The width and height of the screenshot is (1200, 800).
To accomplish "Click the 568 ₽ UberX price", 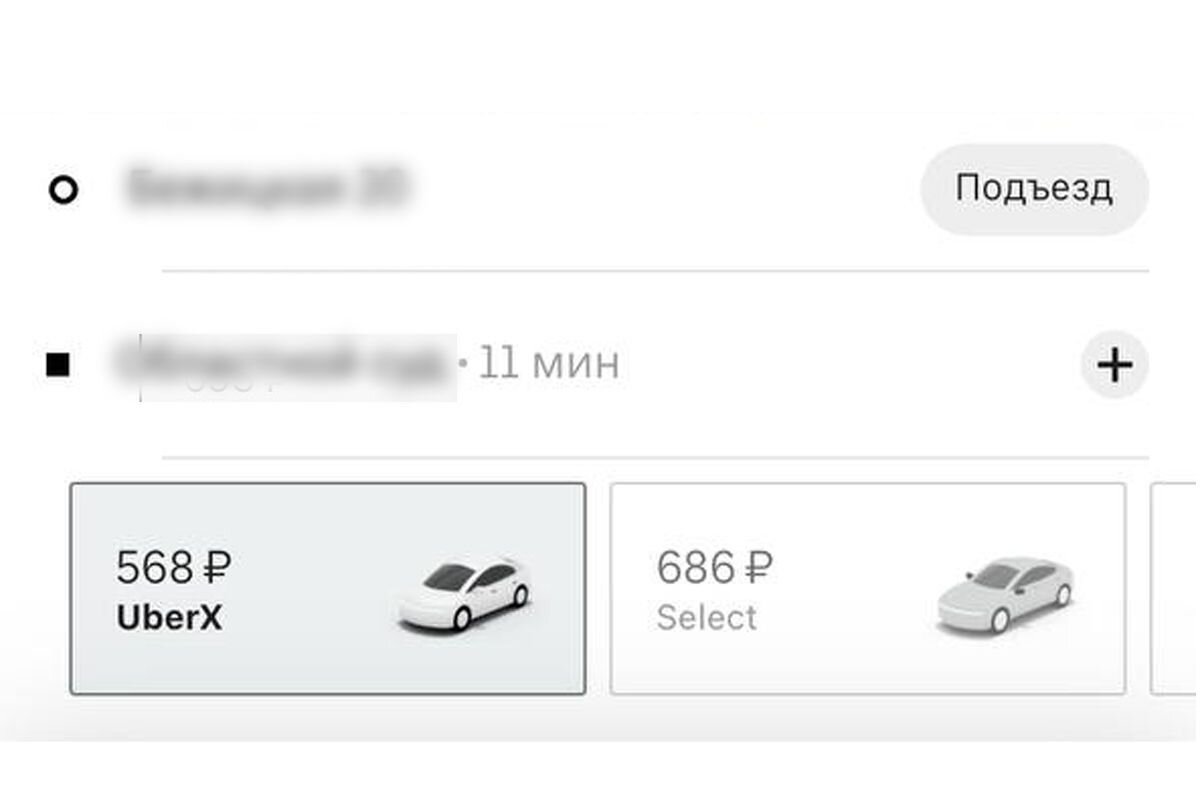I will click(173, 569).
